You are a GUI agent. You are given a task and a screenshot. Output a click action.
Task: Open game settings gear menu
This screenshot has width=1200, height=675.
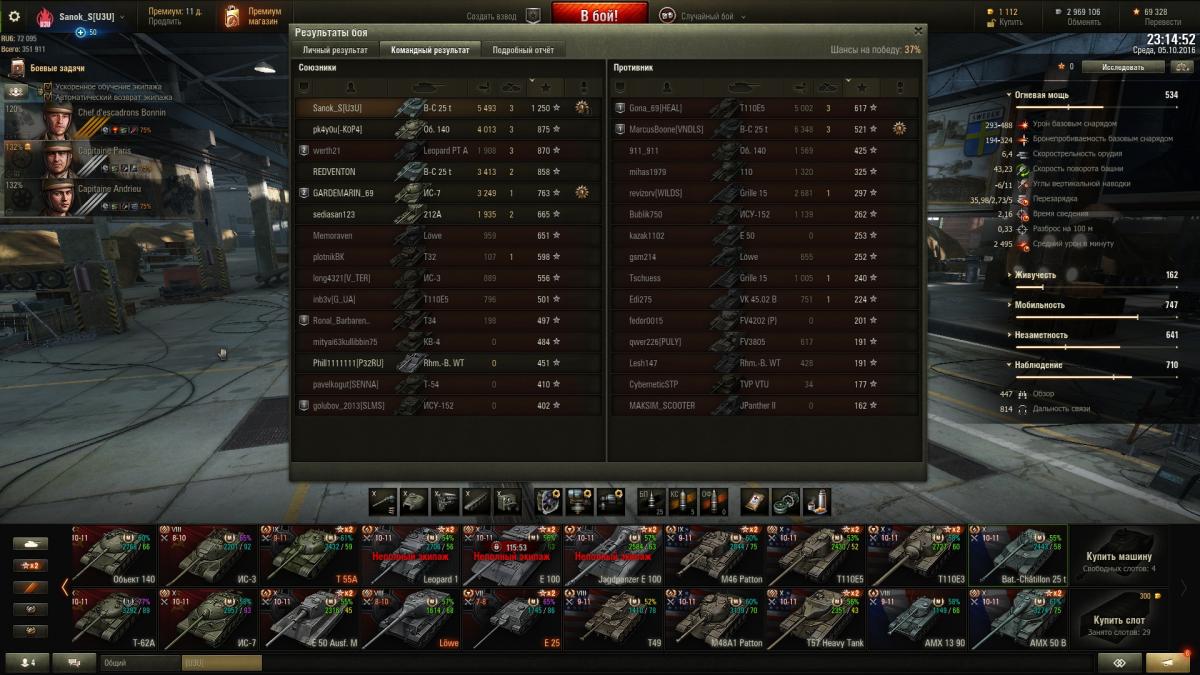coord(14,16)
